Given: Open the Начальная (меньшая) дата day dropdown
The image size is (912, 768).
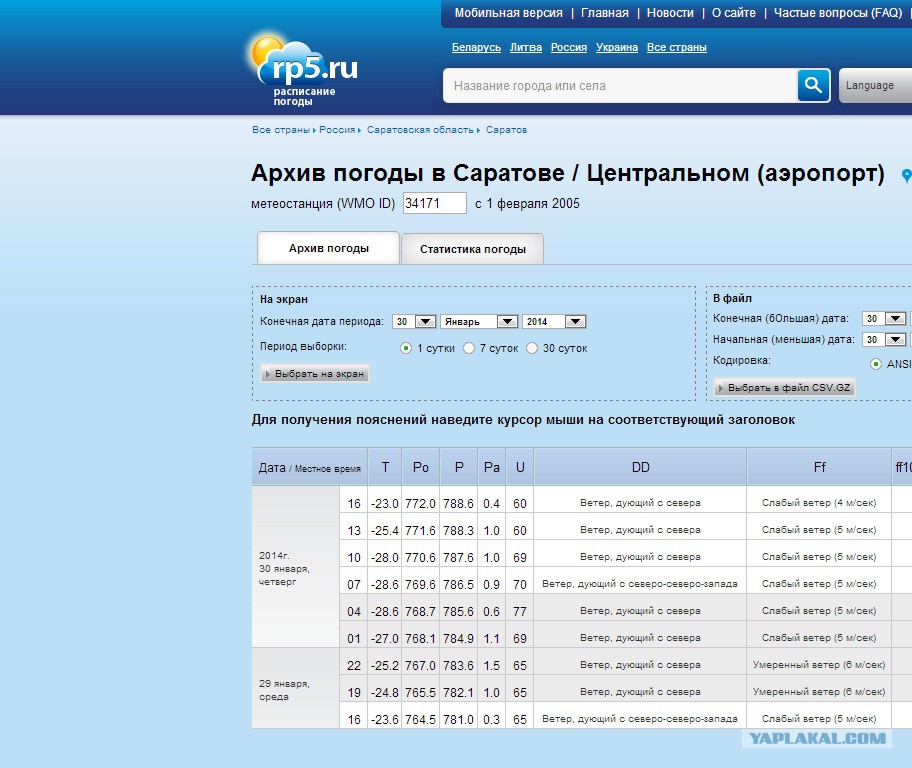Looking at the screenshot, I should click(x=884, y=339).
